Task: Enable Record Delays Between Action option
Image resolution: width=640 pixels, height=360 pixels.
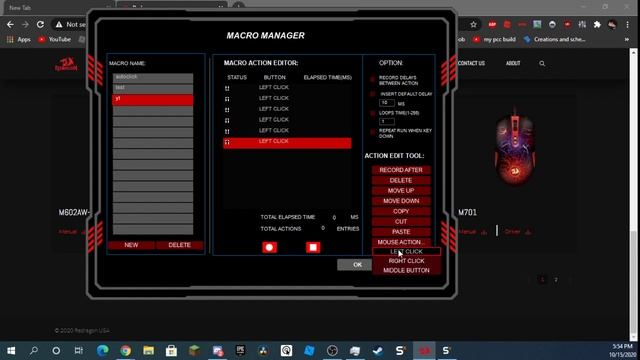Action: (373, 78)
